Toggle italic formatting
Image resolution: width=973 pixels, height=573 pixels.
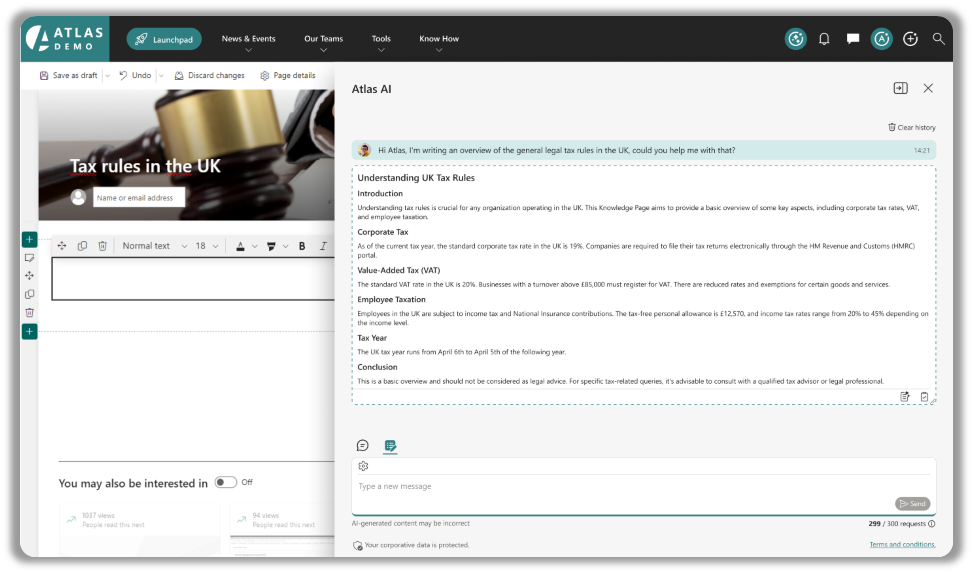tap(323, 246)
